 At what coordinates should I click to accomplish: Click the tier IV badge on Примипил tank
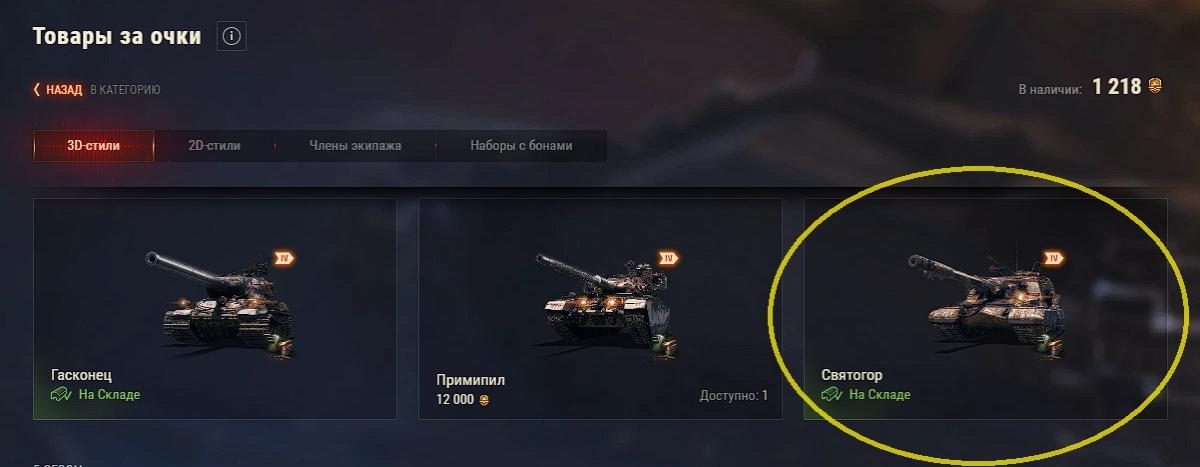coord(669,258)
